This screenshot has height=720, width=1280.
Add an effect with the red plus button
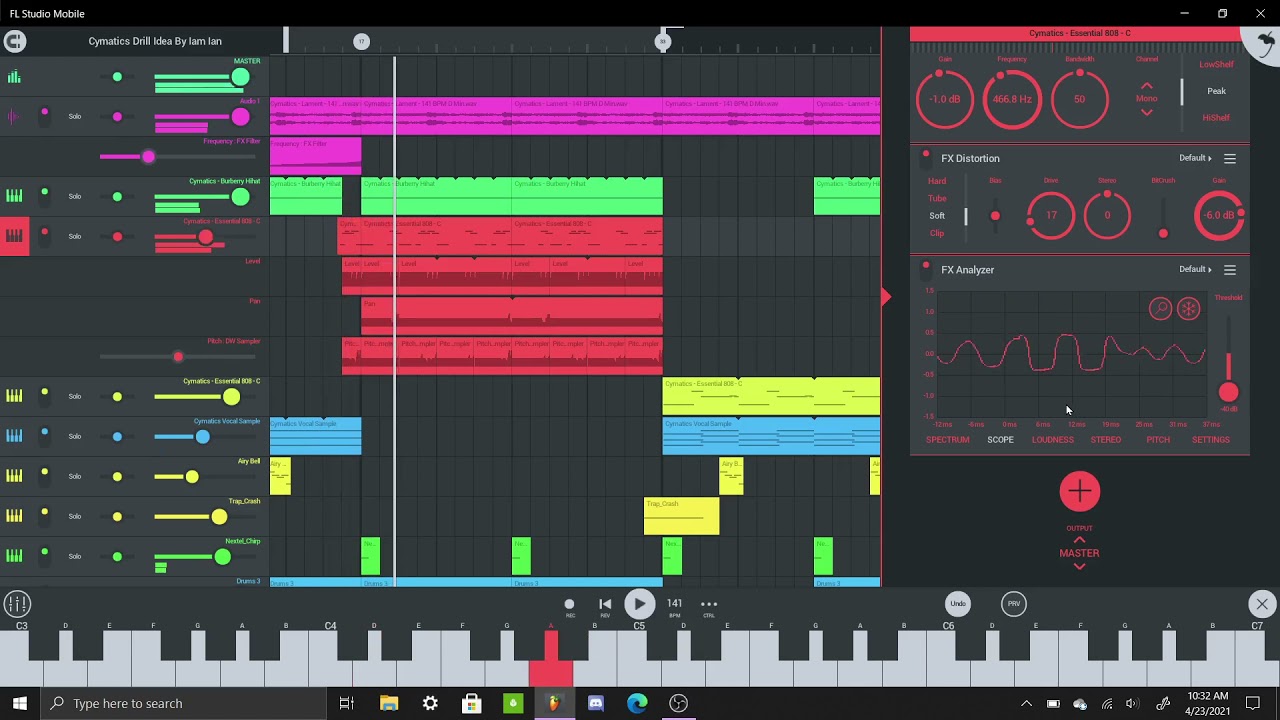pyautogui.click(x=1079, y=491)
